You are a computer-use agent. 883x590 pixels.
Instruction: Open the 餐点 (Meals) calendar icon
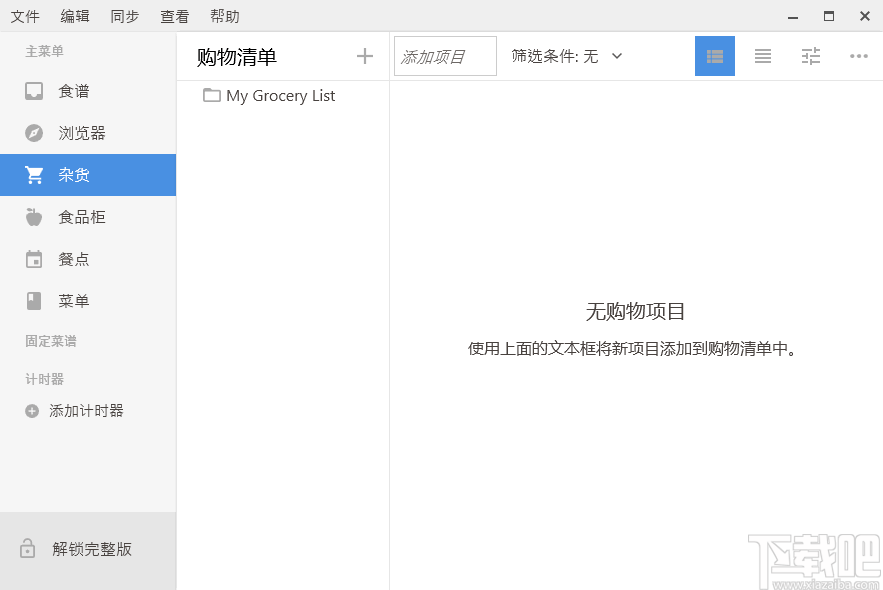pos(34,258)
